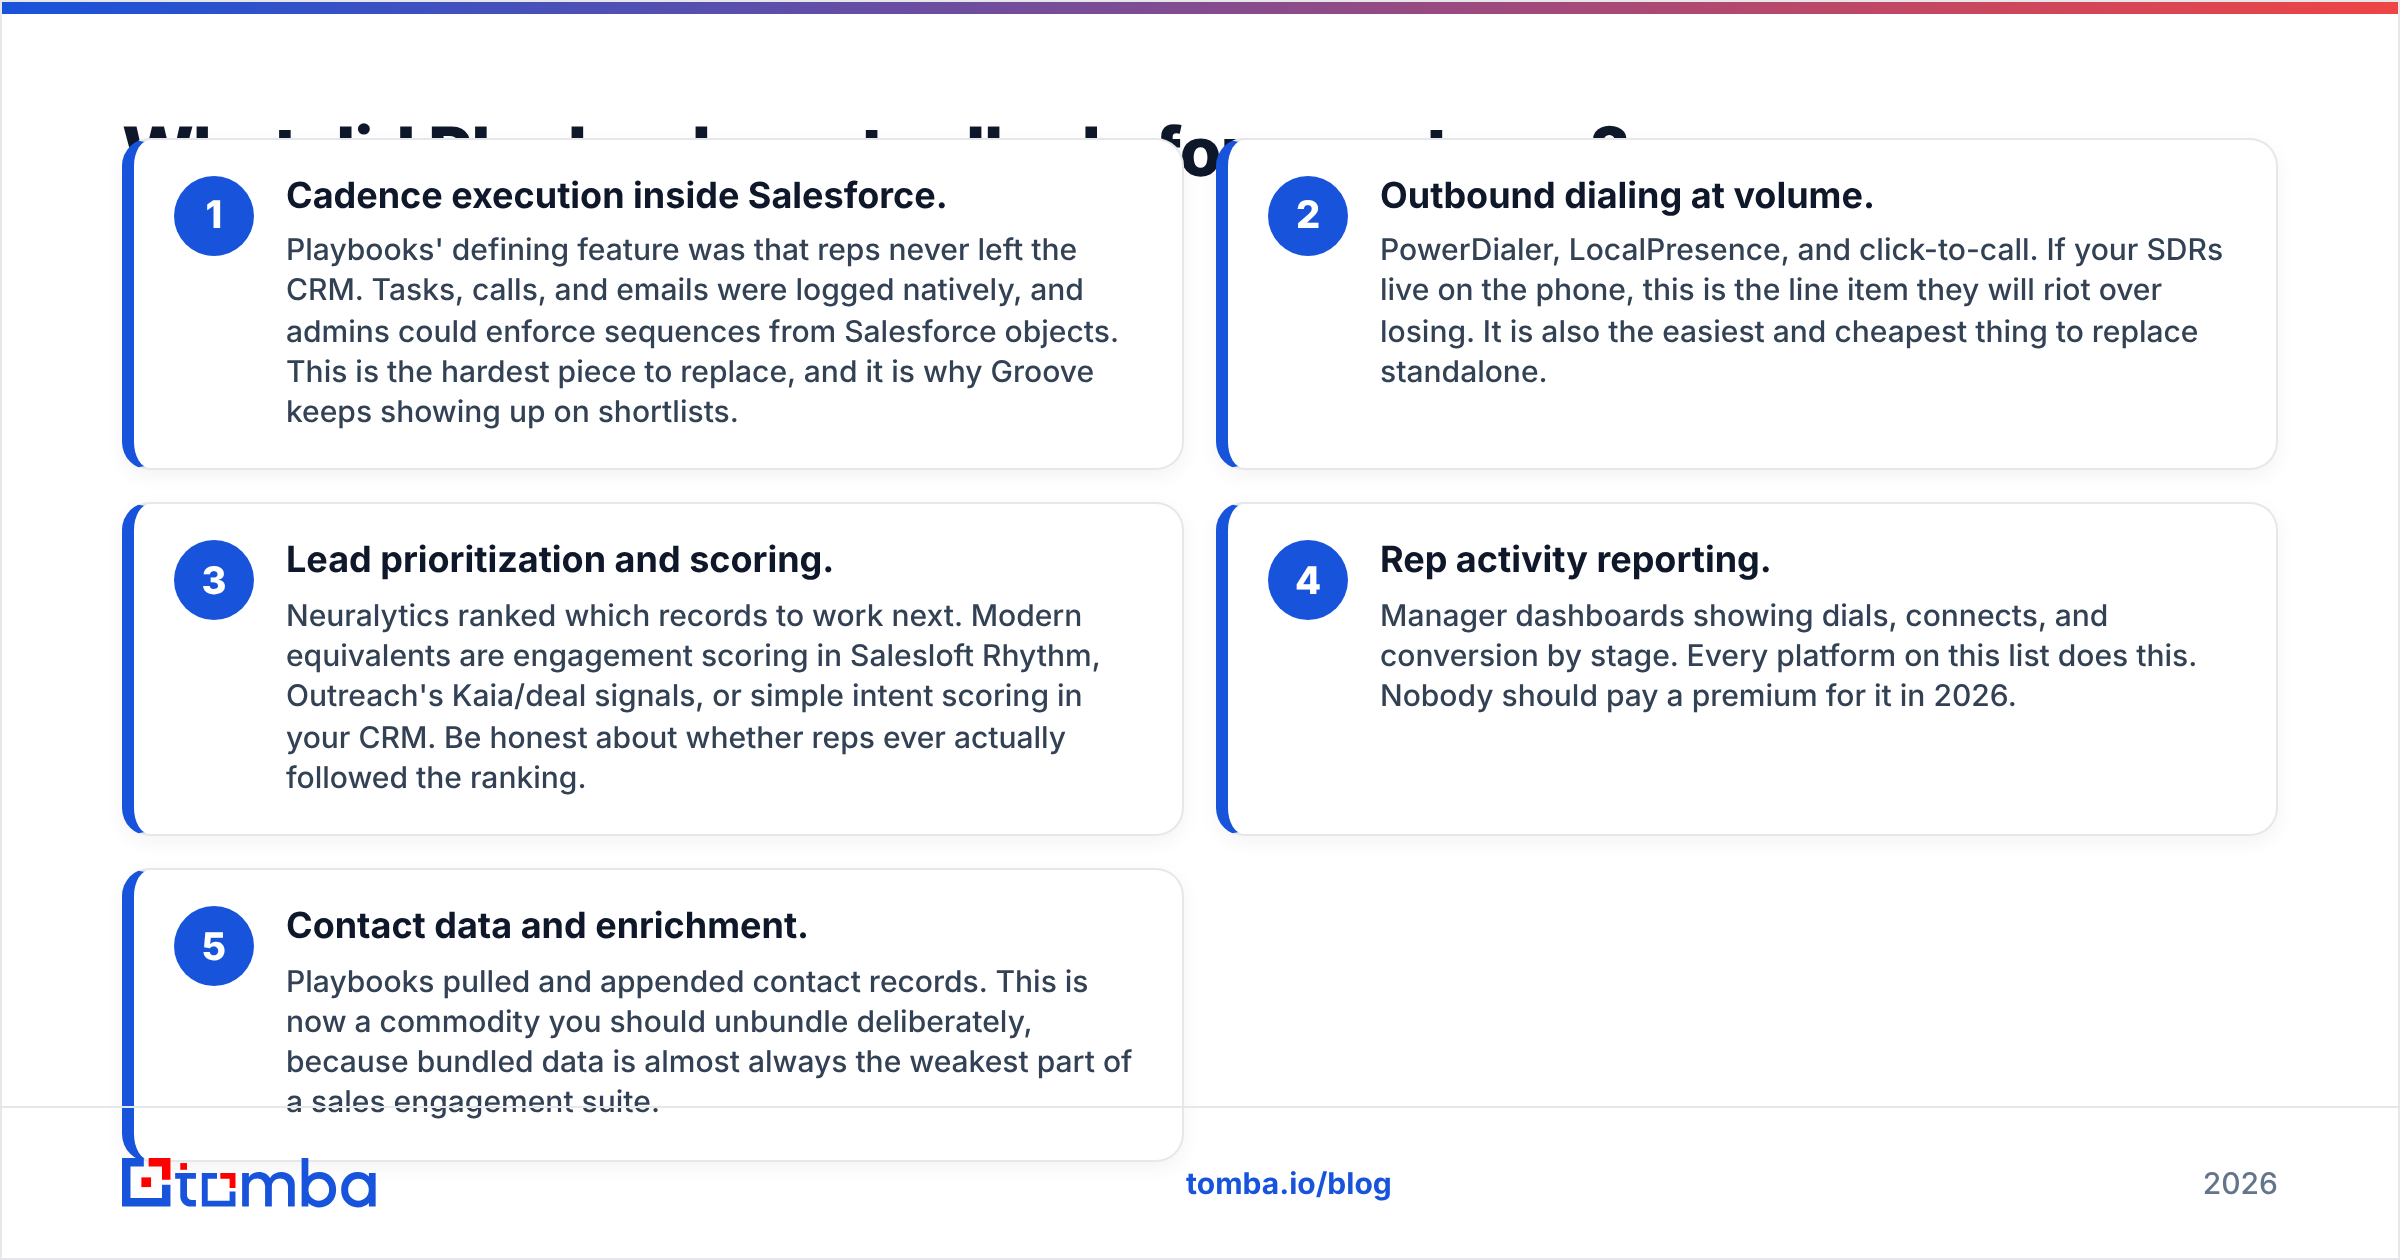Image resolution: width=2400 pixels, height=1260 pixels.
Task: Click the Manager dashboards description text
Action: click(x=1788, y=656)
